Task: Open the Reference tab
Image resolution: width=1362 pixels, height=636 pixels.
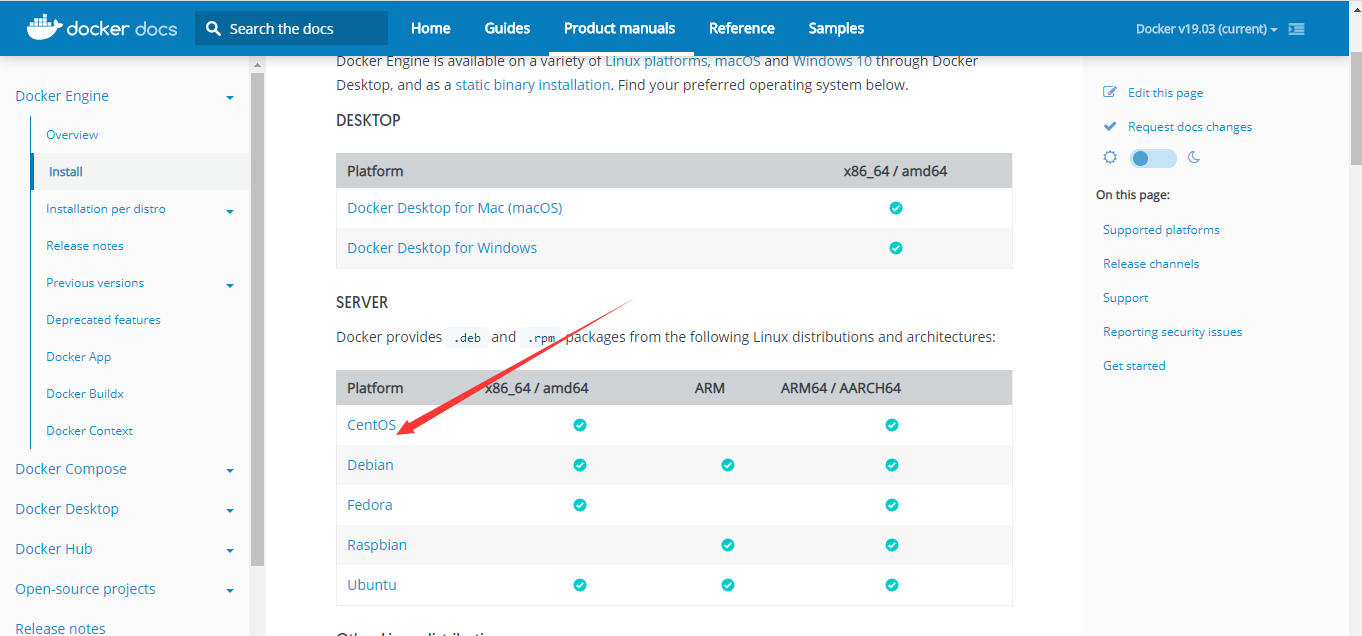Action: [741, 28]
